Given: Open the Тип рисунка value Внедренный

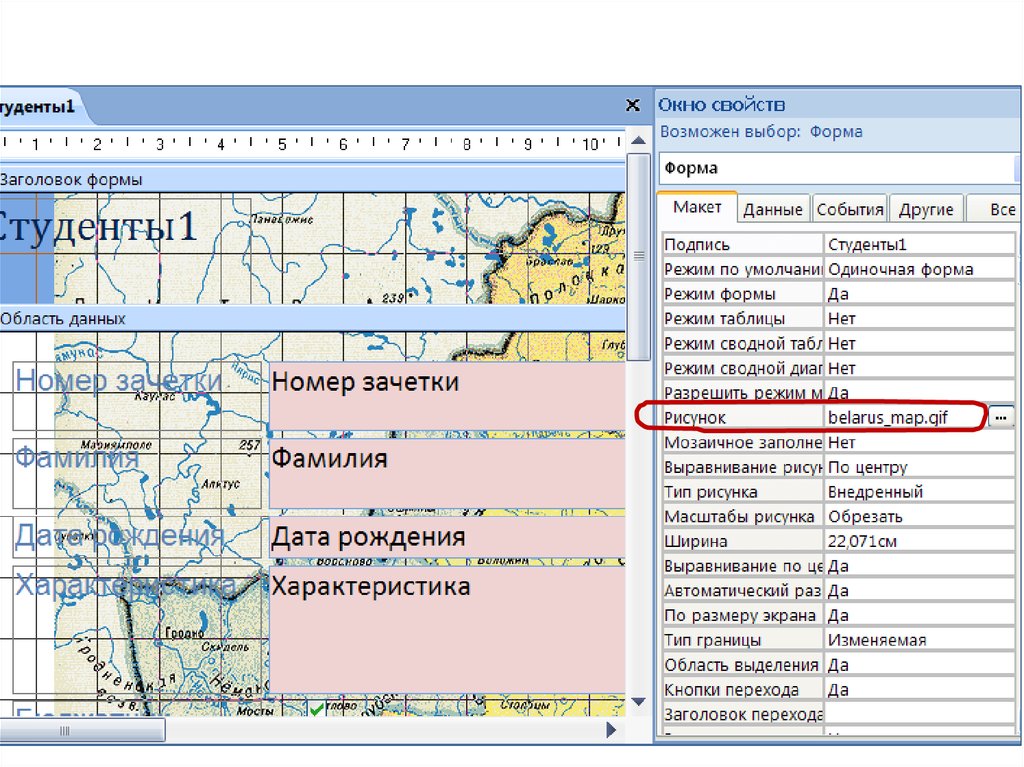Looking at the screenshot, I should pos(920,492).
